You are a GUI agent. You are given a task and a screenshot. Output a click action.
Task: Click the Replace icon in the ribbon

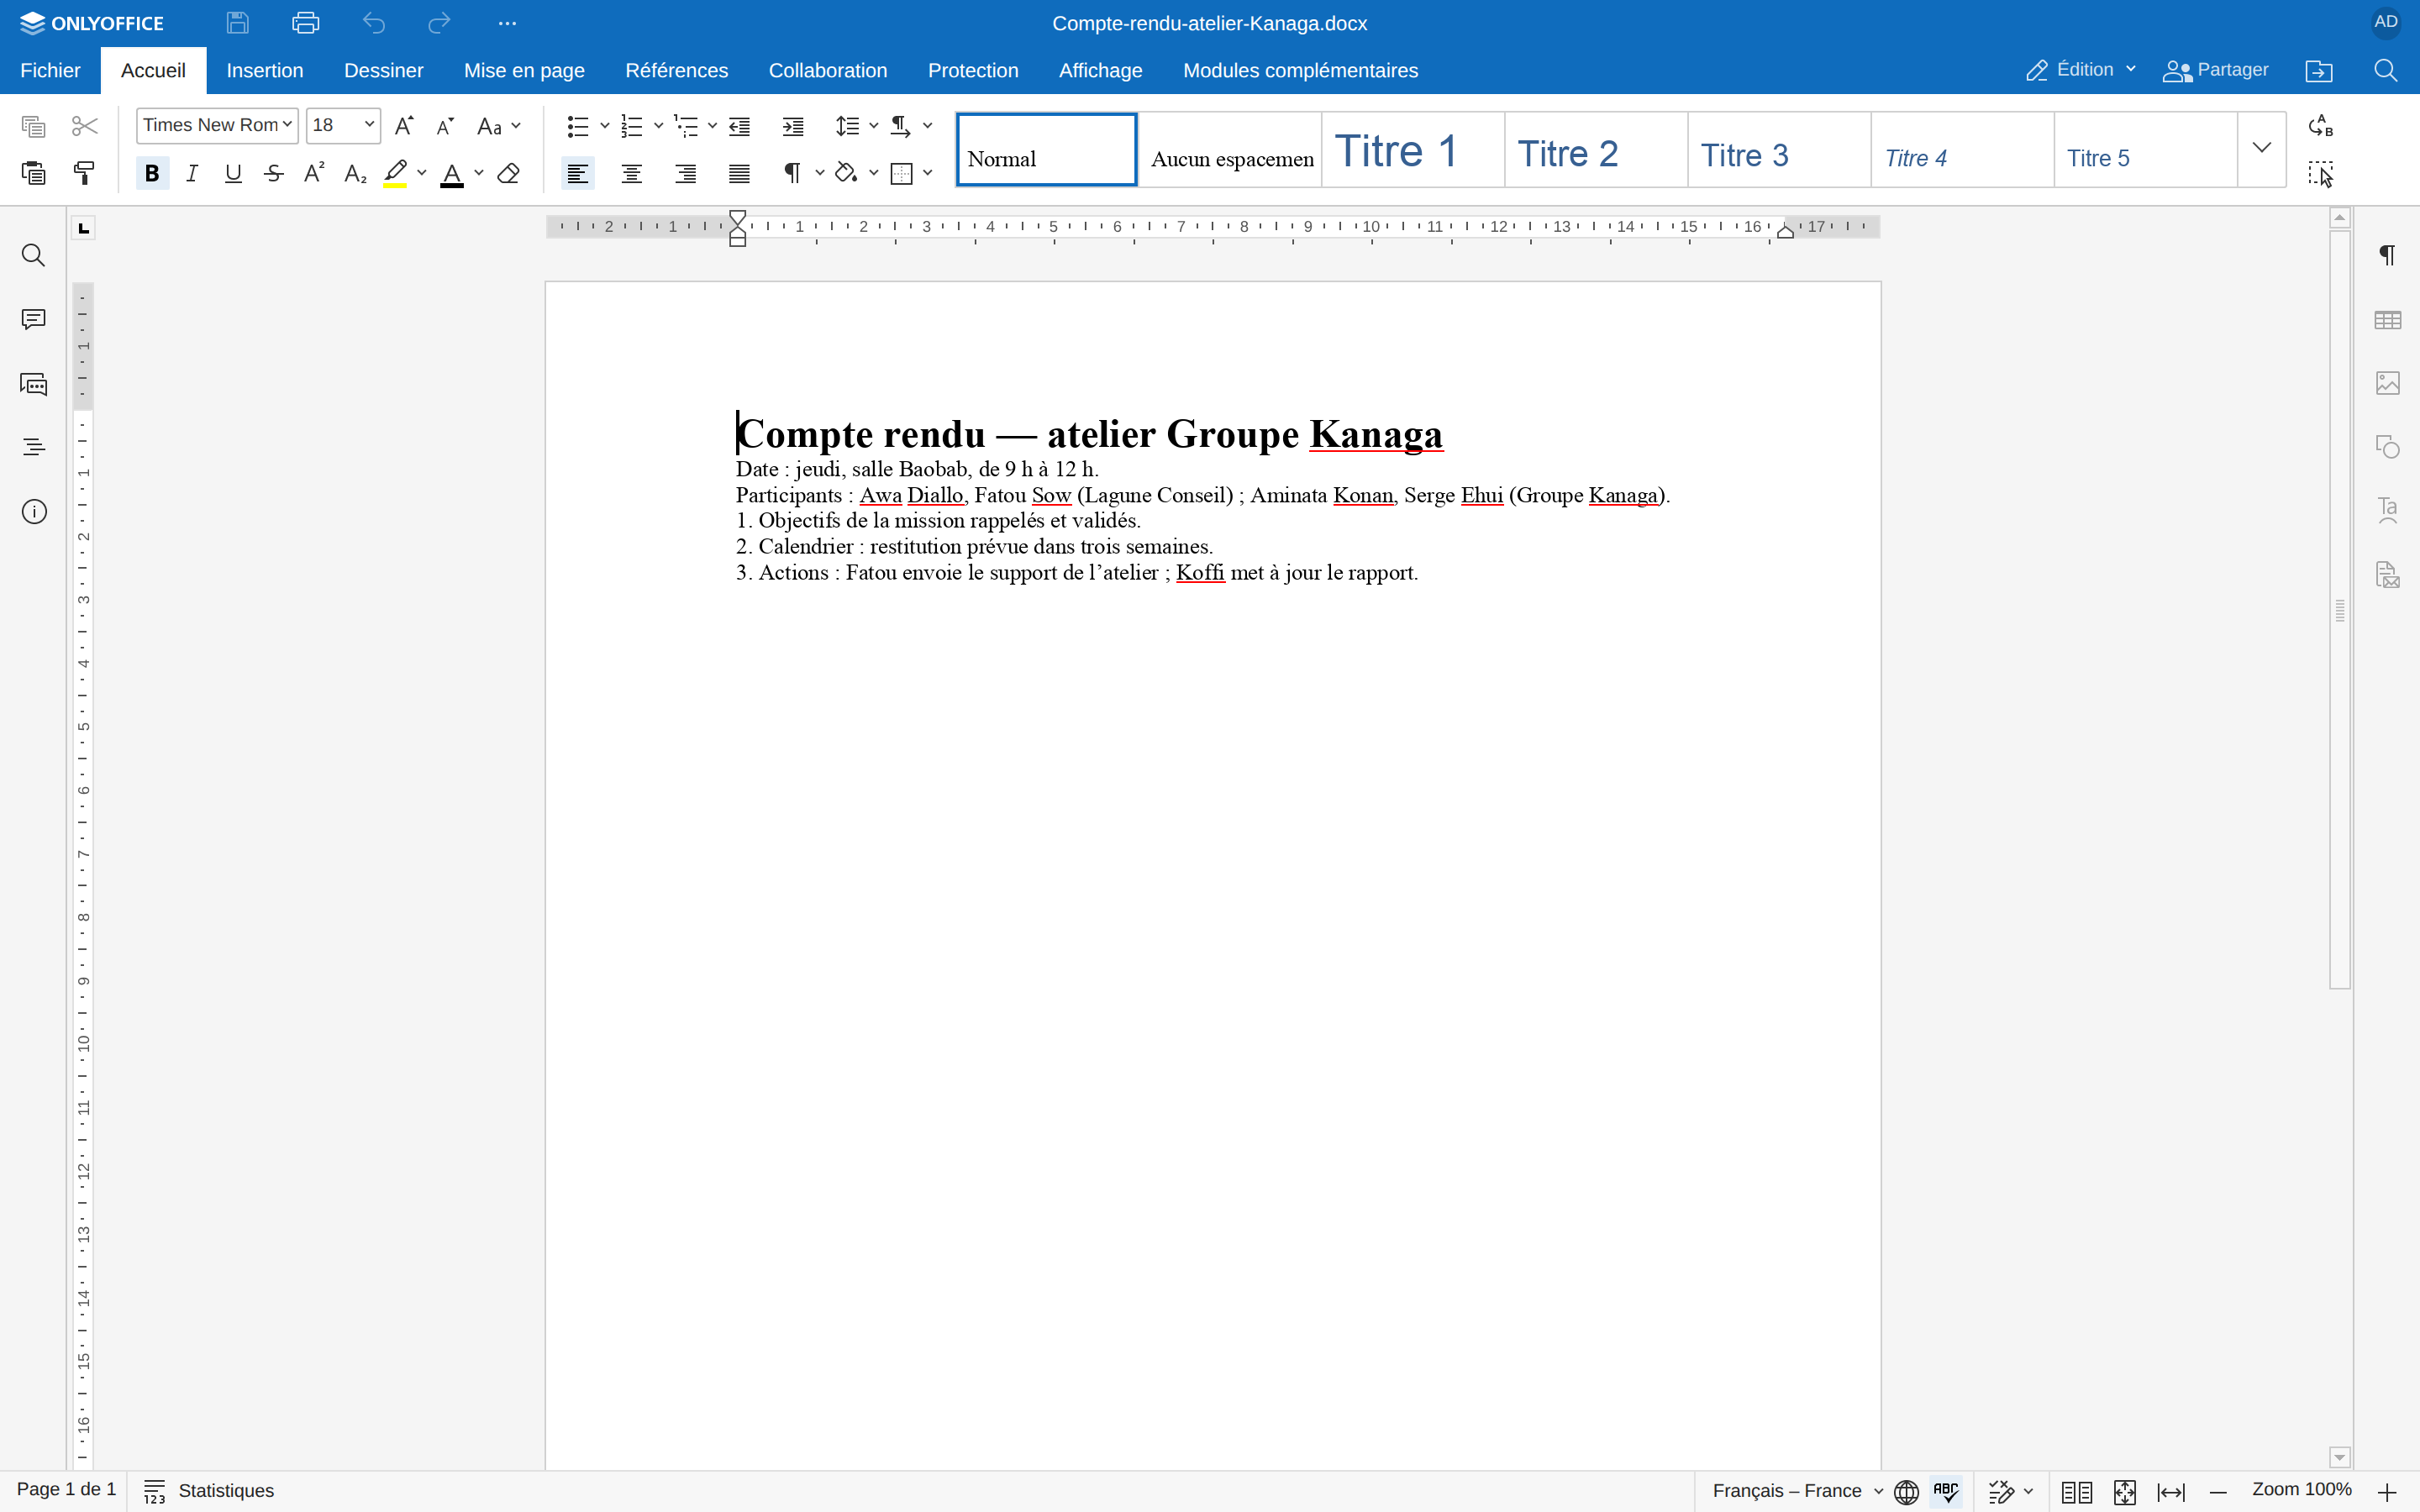(x=2321, y=126)
